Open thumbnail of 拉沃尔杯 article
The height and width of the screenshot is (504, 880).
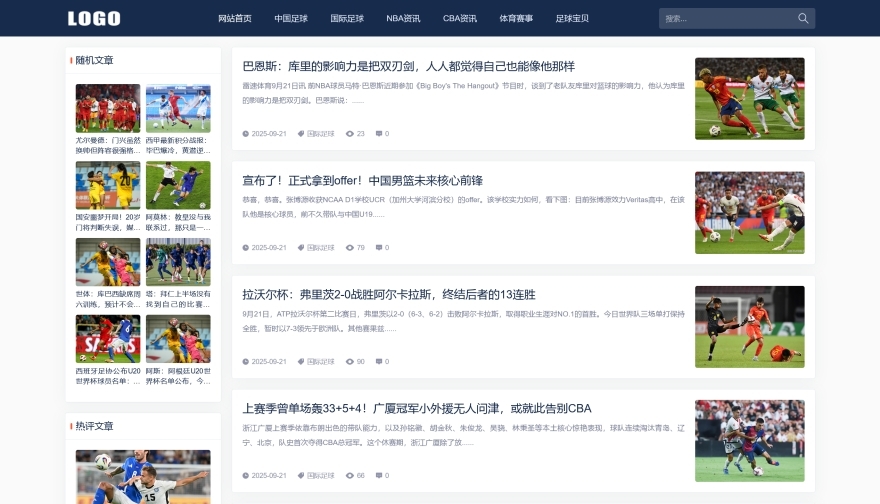pyautogui.click(x=749, y=326)
